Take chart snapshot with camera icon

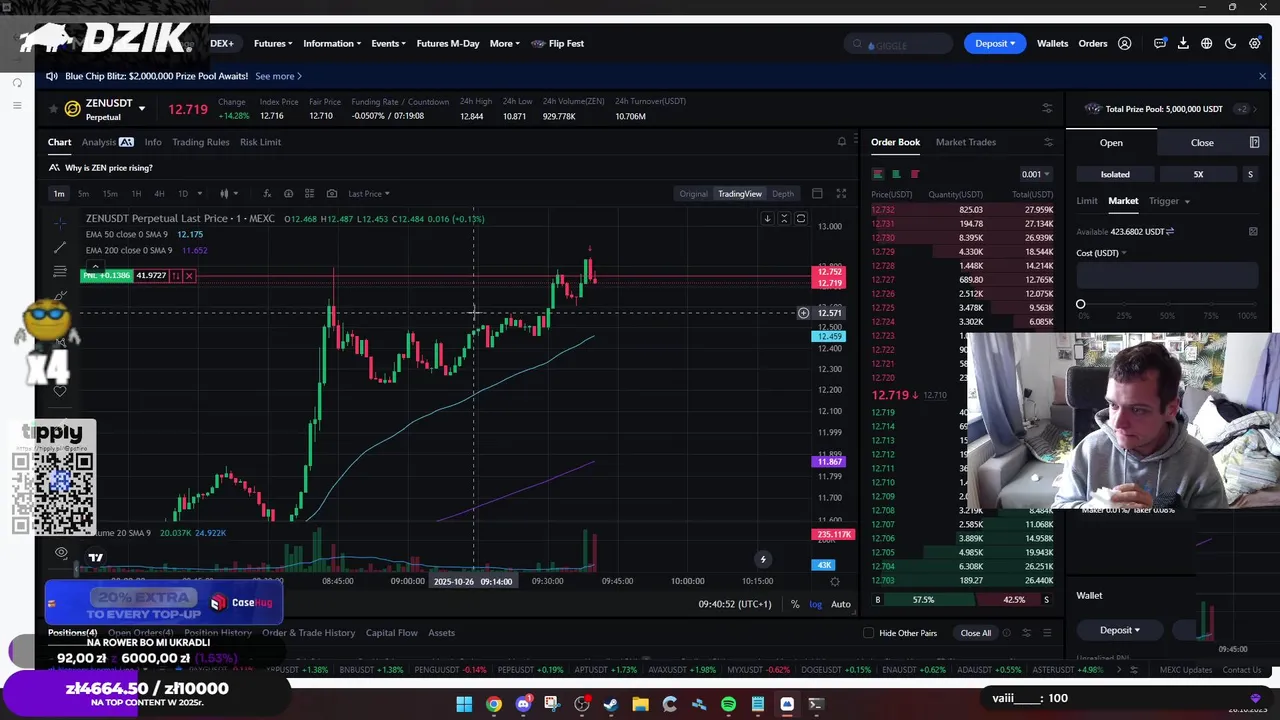[x=332, y=194]
